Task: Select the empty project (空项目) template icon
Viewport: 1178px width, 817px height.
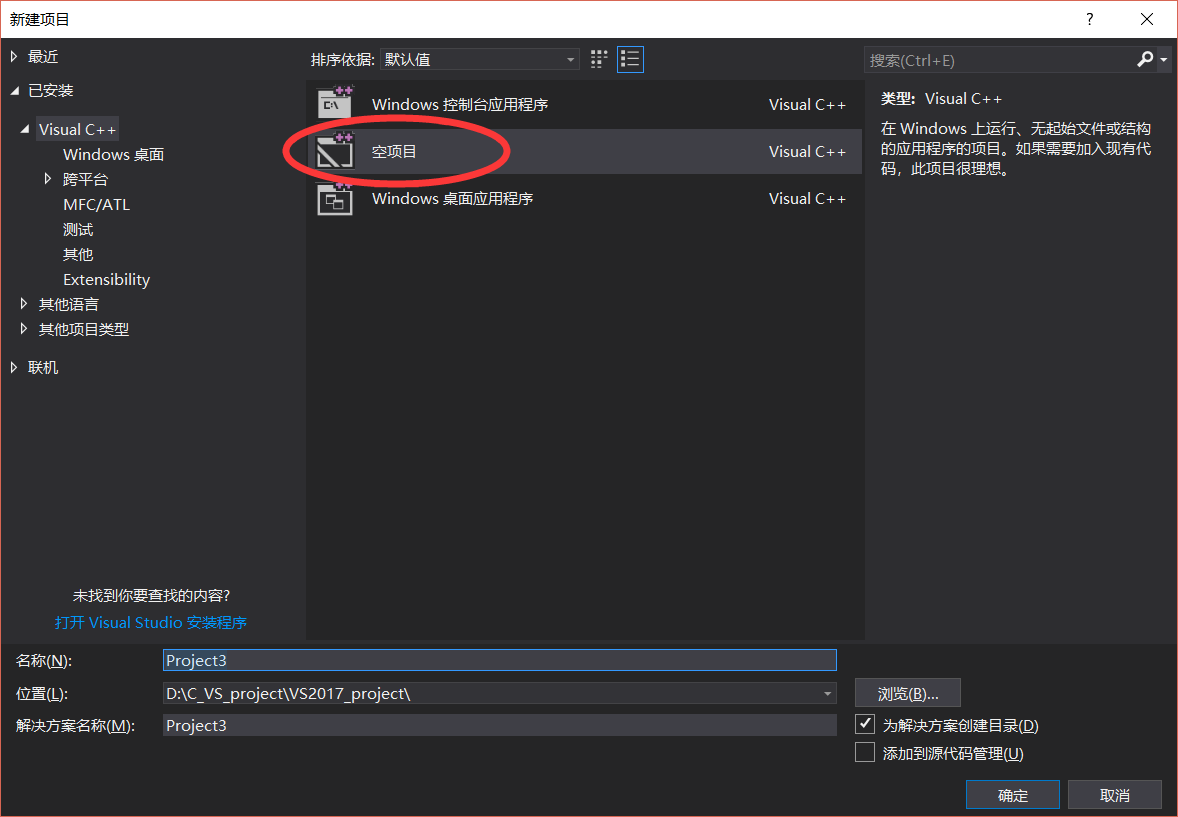Action: click(x=335, y=150)
